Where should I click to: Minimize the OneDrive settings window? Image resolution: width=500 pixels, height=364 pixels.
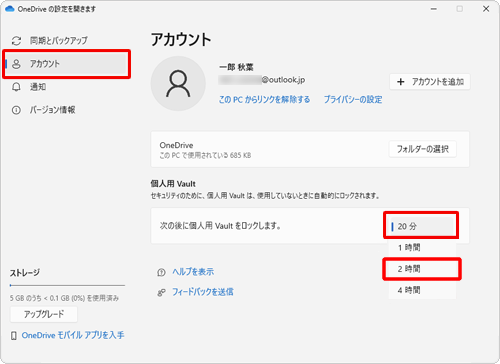(434, 9)
